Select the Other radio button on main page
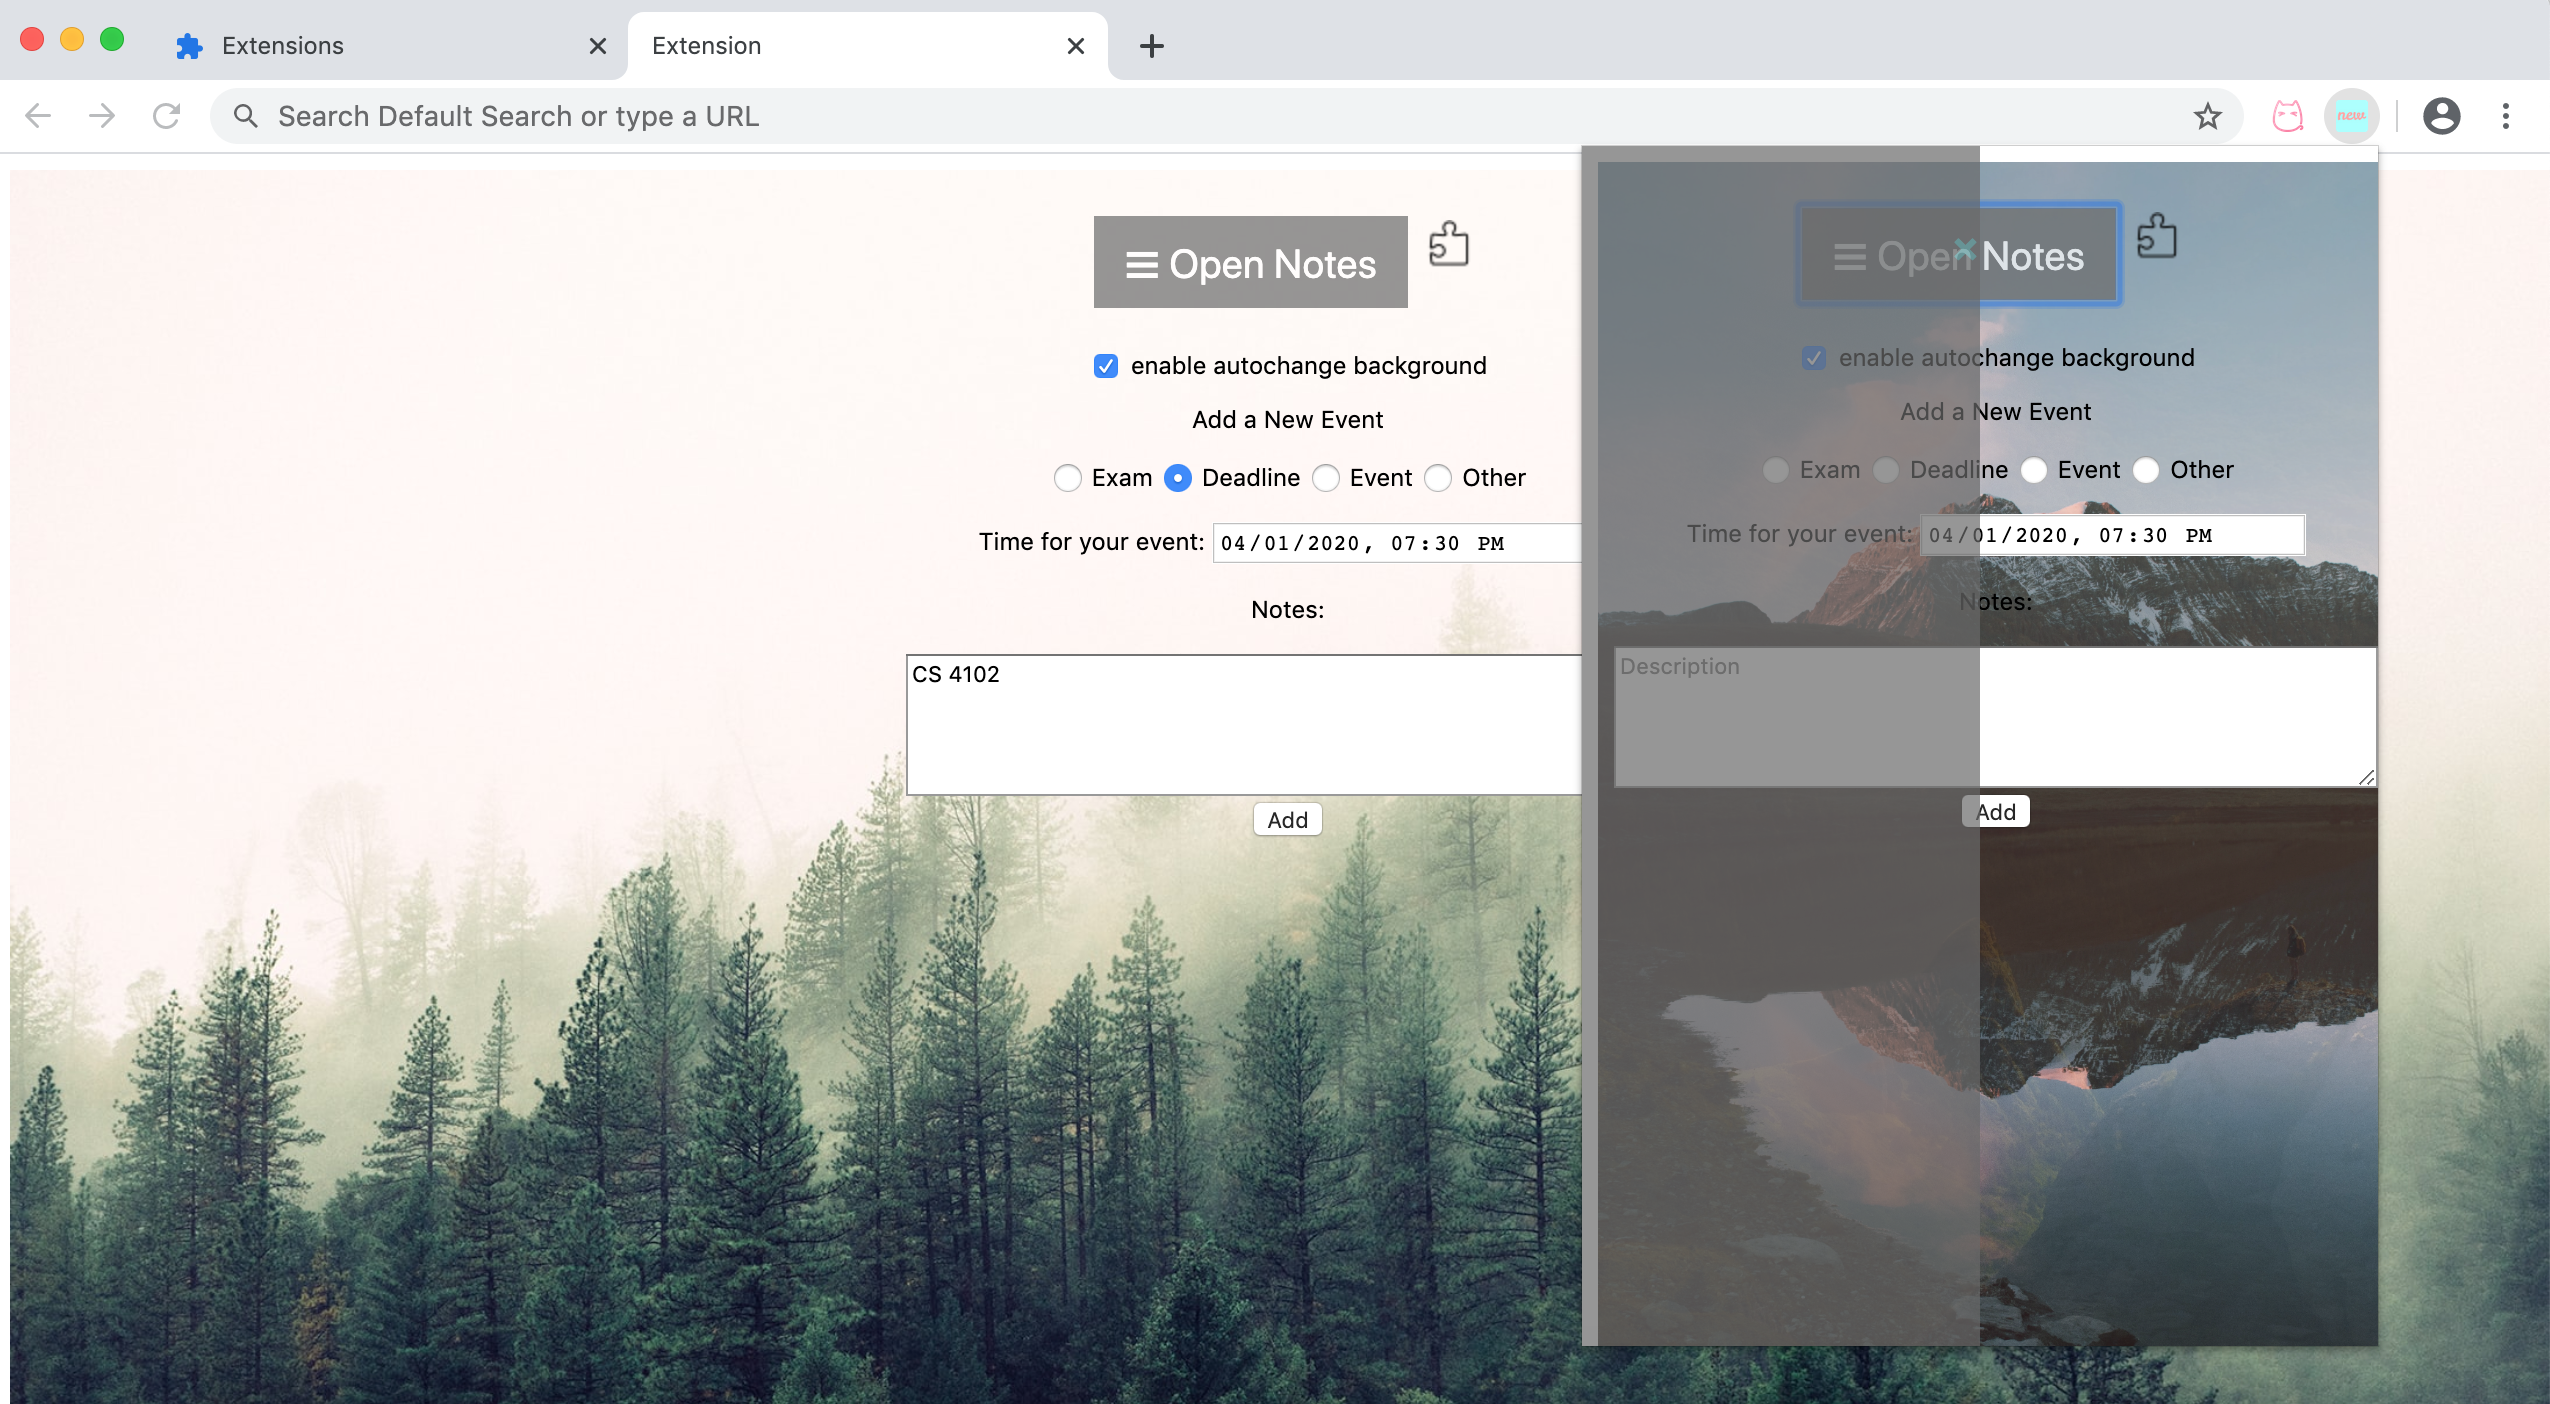 [1438, 478]
